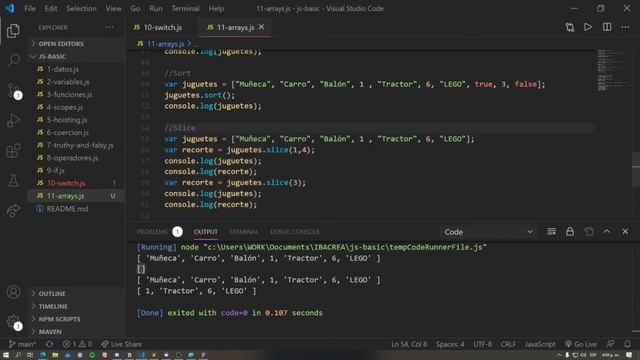640x360 pixels.
Task: Open the Source Control view
Action: point(13,91)
